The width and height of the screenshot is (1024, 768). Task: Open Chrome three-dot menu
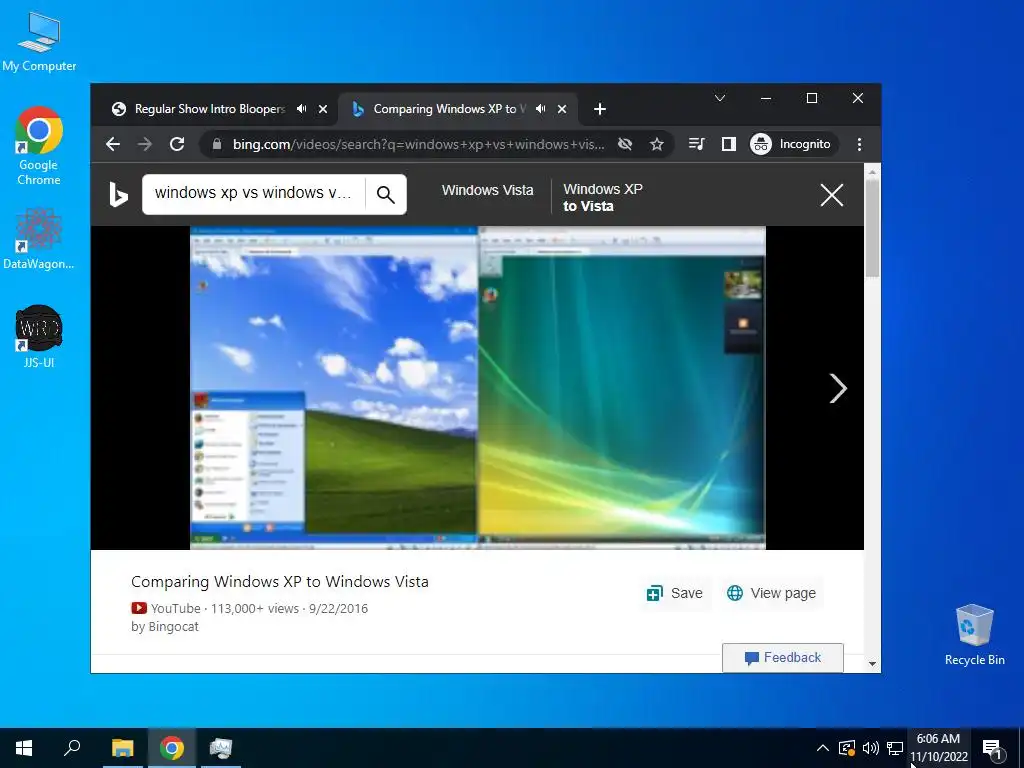click(859, 144)
